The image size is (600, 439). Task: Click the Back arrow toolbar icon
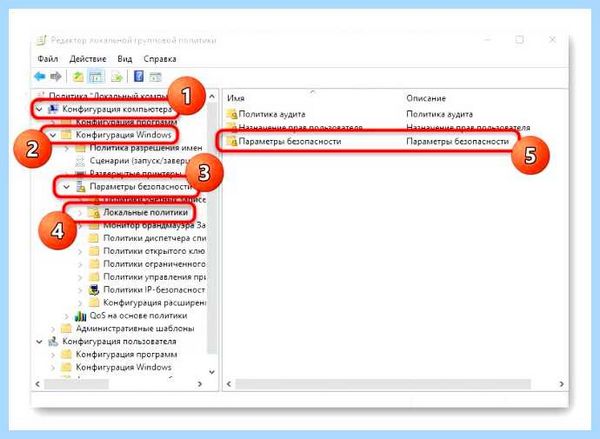39,77
